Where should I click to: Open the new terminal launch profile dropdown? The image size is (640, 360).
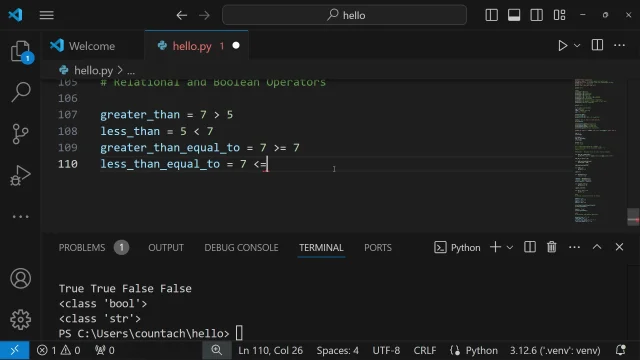point(510,247)
